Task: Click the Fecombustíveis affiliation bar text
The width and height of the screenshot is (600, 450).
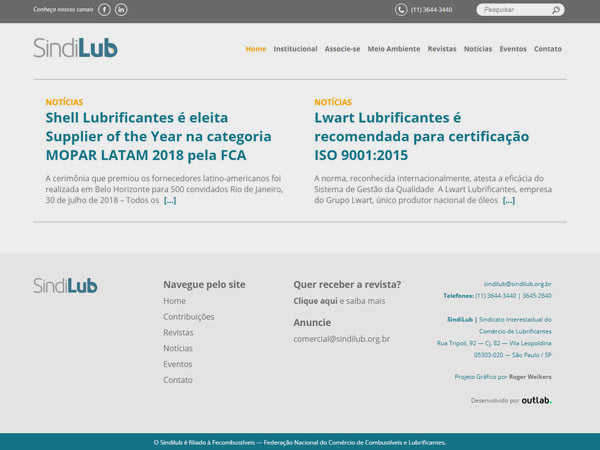Action: (x=300, y=442)
